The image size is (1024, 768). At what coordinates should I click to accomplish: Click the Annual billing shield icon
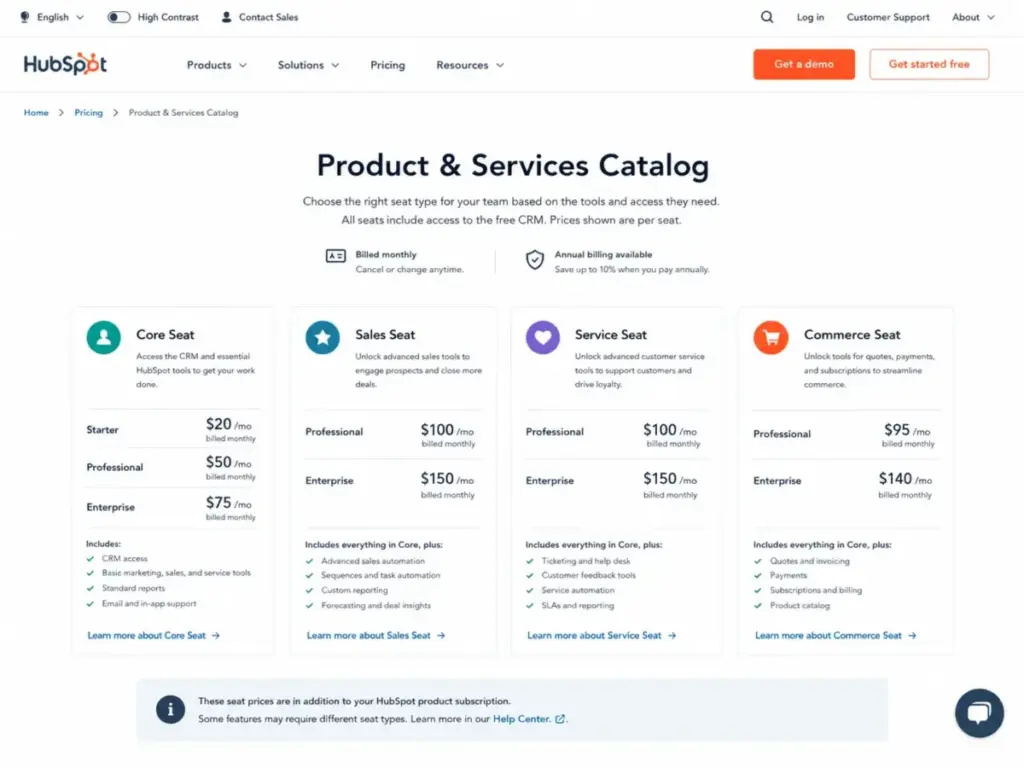coord(535,259)
